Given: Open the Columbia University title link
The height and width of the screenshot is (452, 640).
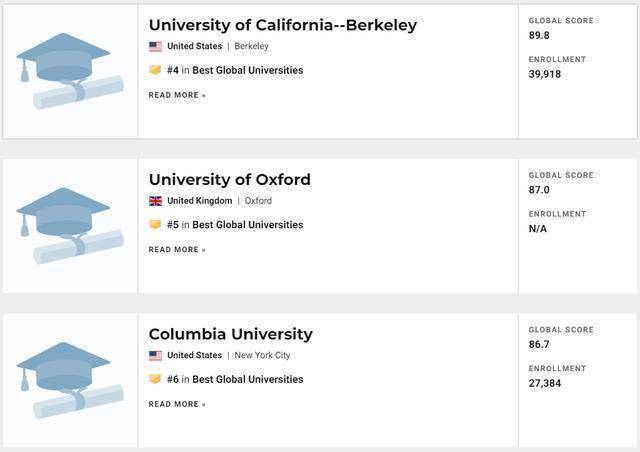Looking at the screenshot, I should (x=231, y=334).
